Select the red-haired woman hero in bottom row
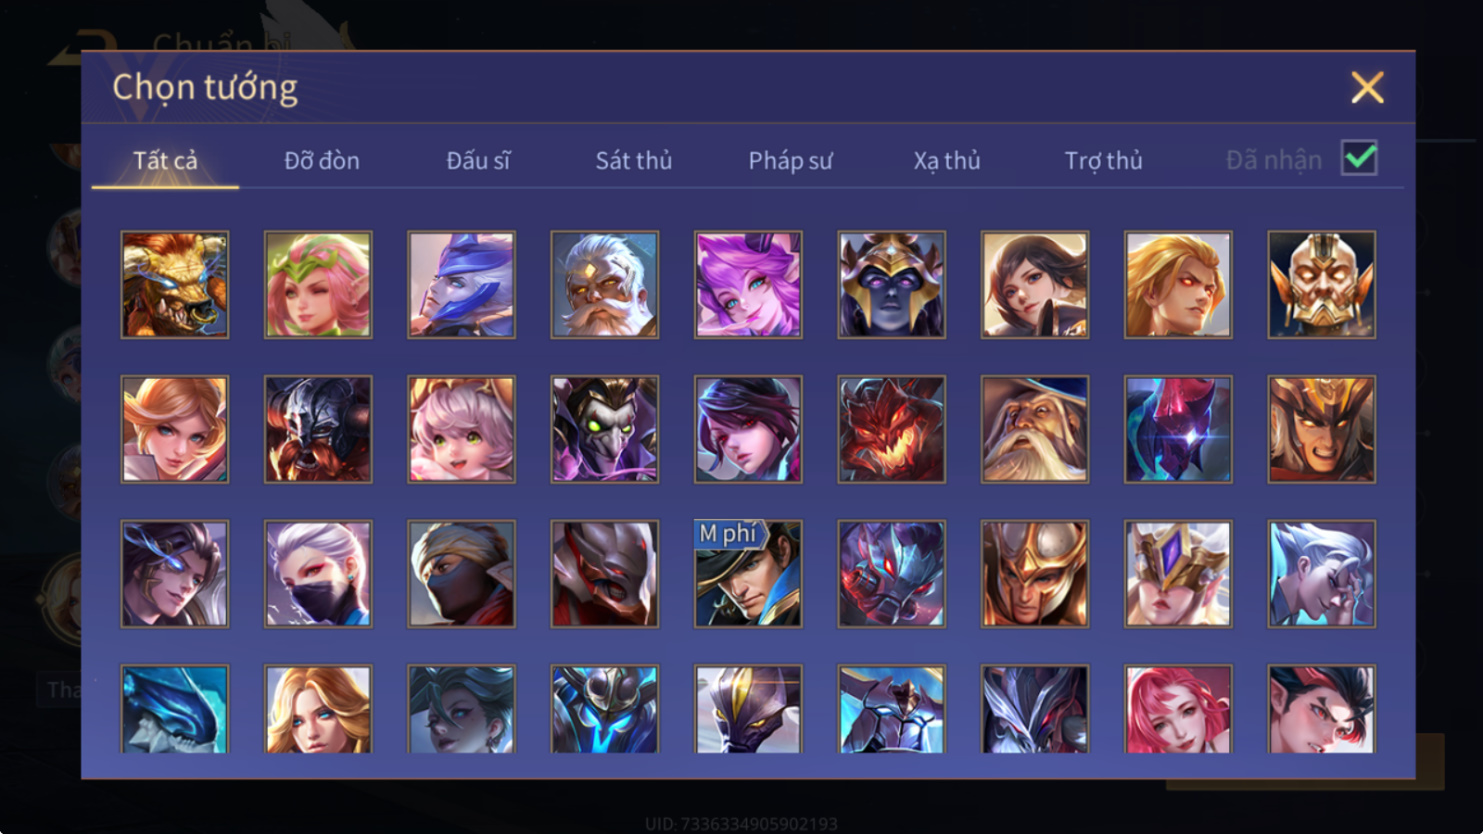The image size is (1483, 834). click(1178, 709)
